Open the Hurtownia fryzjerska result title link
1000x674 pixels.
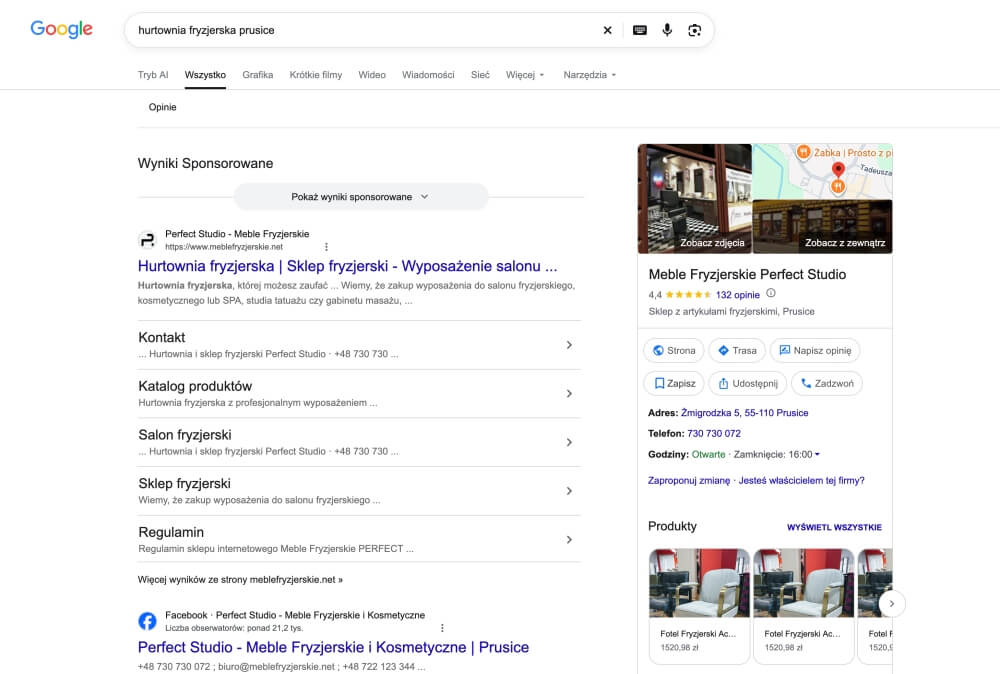[x=348, y=266]
